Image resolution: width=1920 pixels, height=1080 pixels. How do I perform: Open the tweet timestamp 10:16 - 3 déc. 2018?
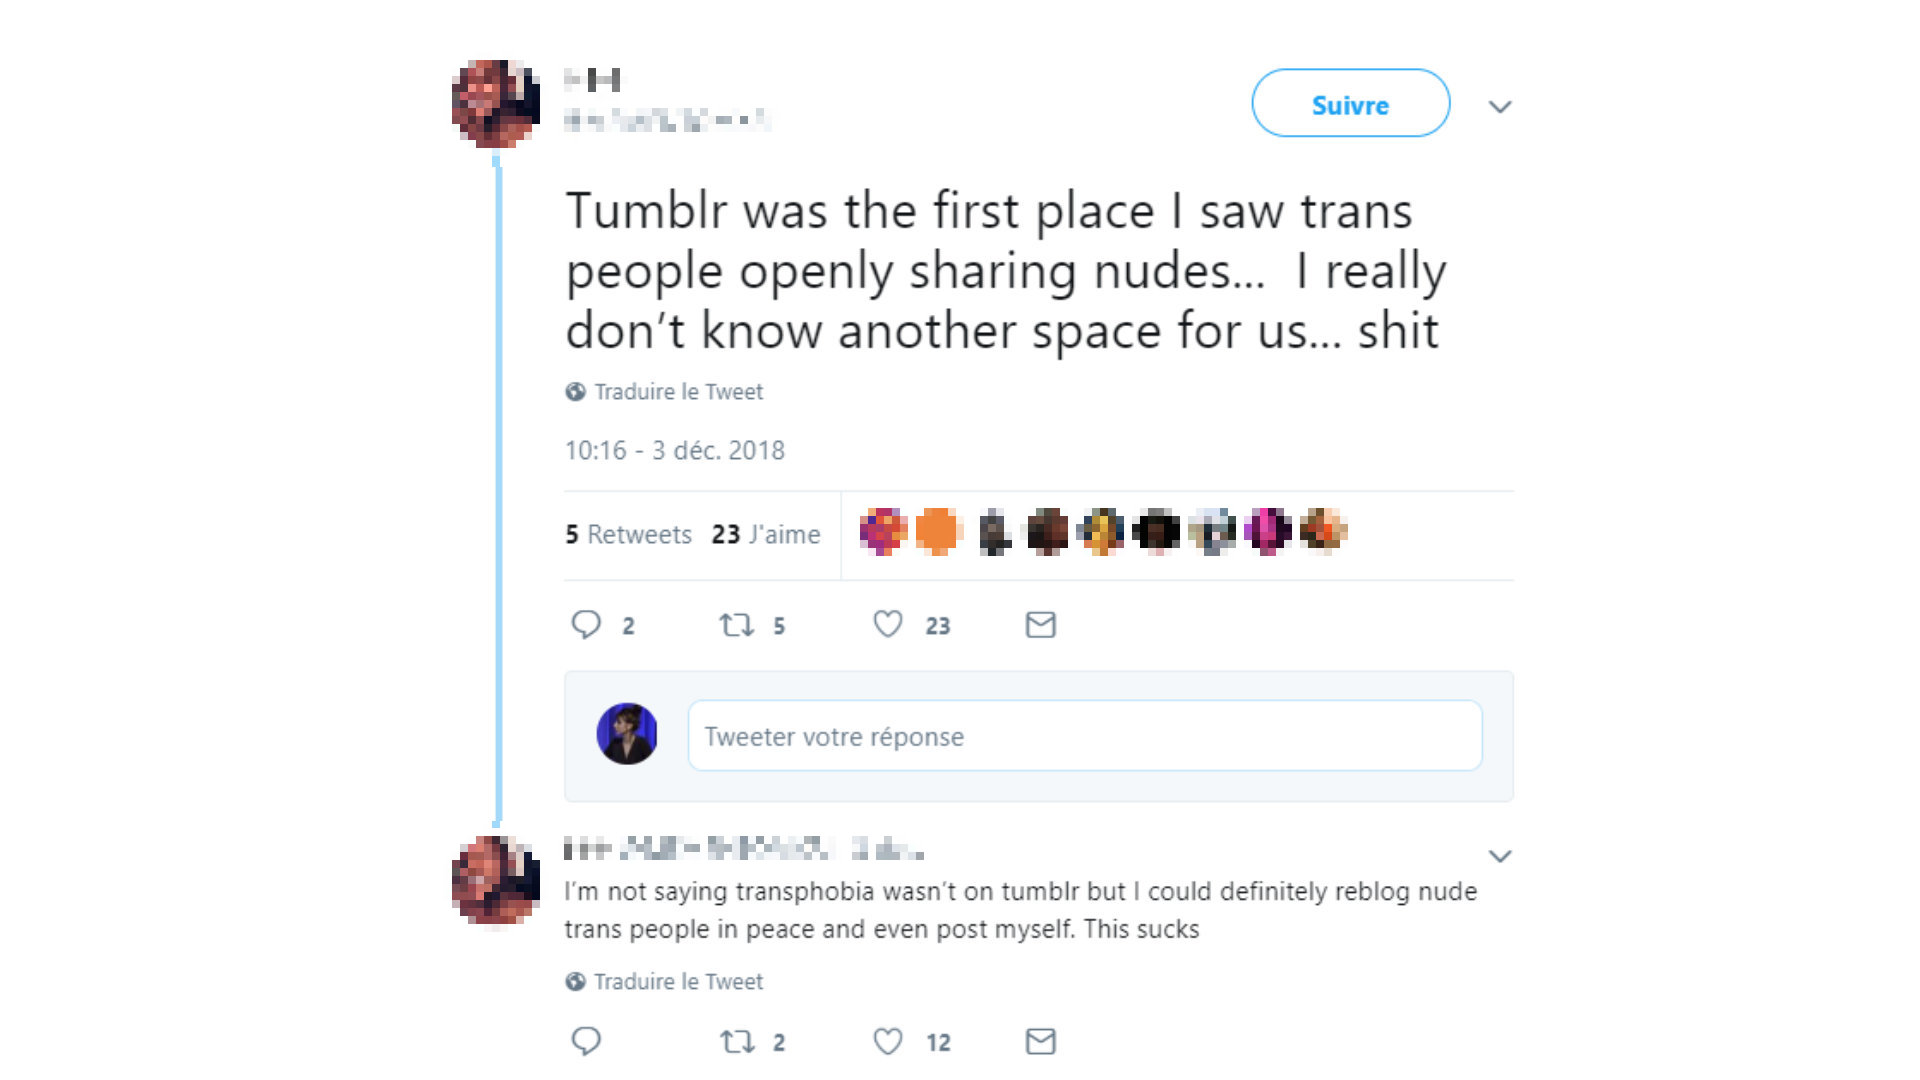point(675,451)
